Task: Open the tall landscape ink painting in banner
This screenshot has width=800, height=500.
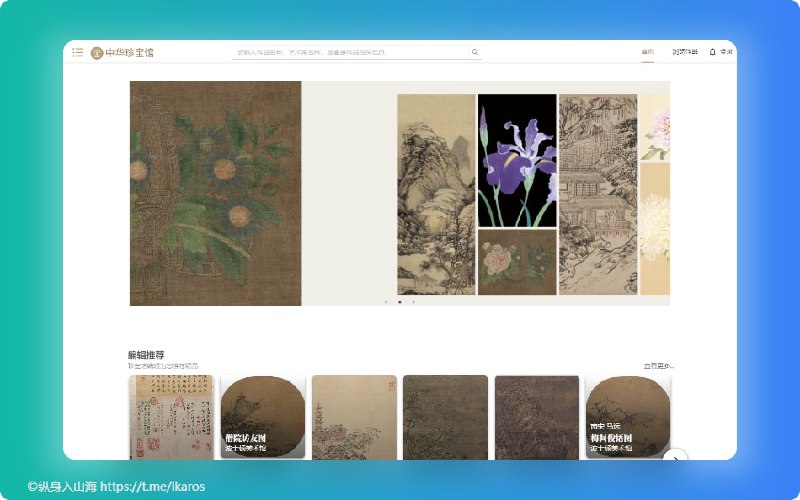Action: [x=436, y=194]
